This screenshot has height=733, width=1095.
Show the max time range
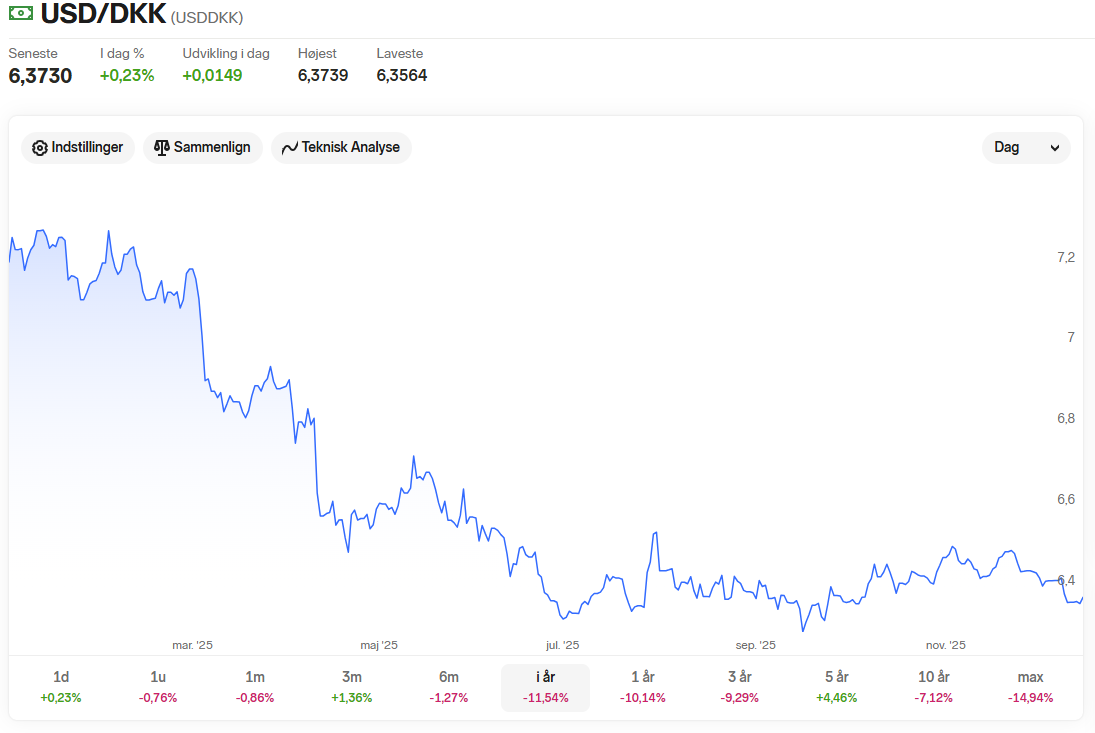[x=1030, y=687]
